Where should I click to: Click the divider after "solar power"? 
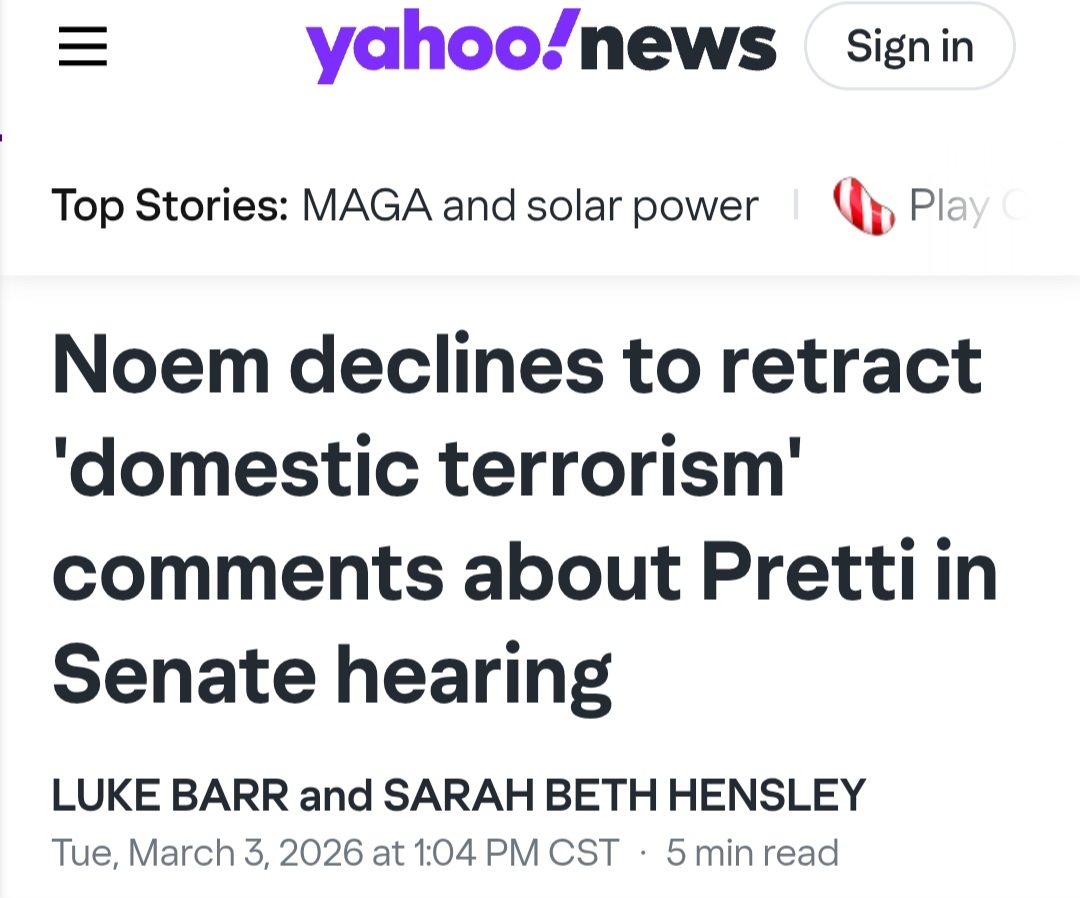coord(796,206)
